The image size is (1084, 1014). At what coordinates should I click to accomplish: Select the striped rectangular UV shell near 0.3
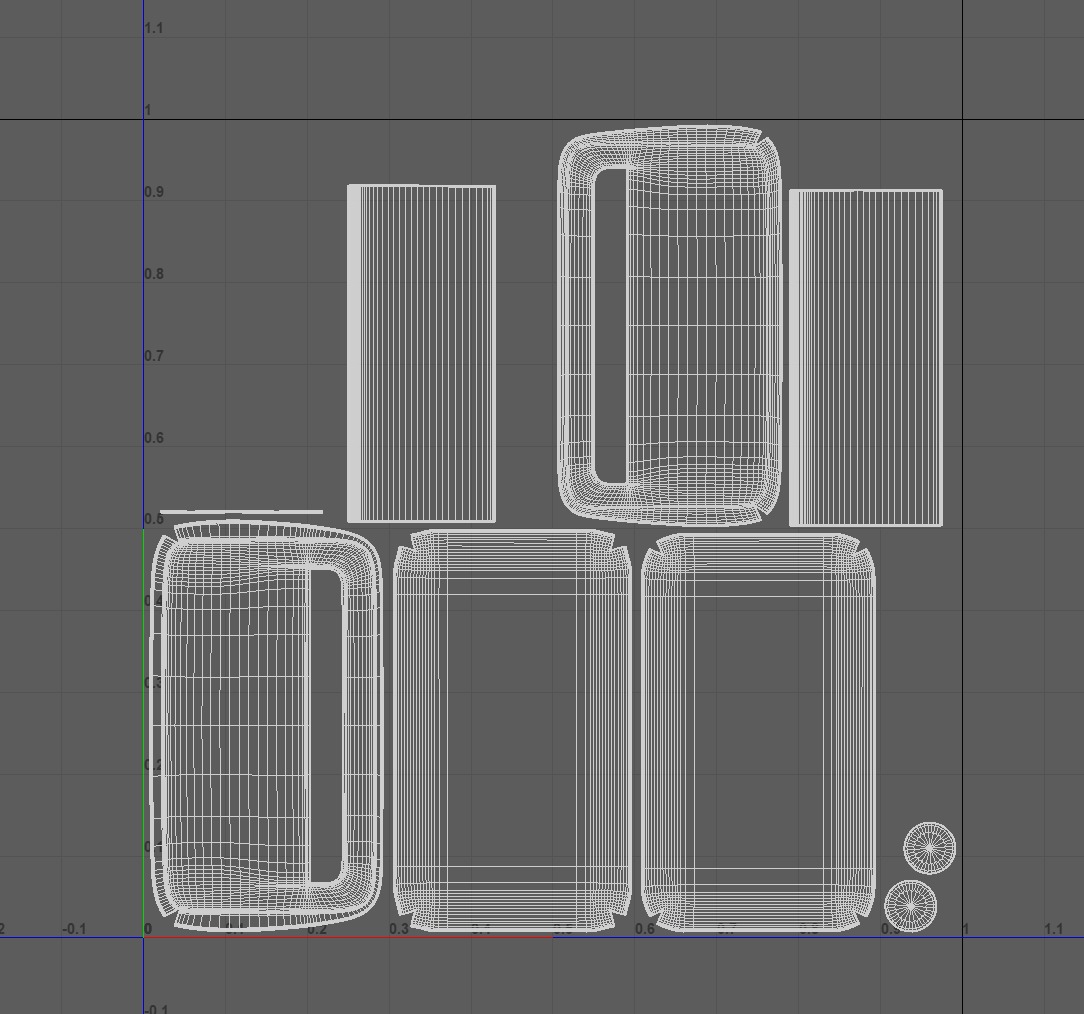tap(421, 353)
